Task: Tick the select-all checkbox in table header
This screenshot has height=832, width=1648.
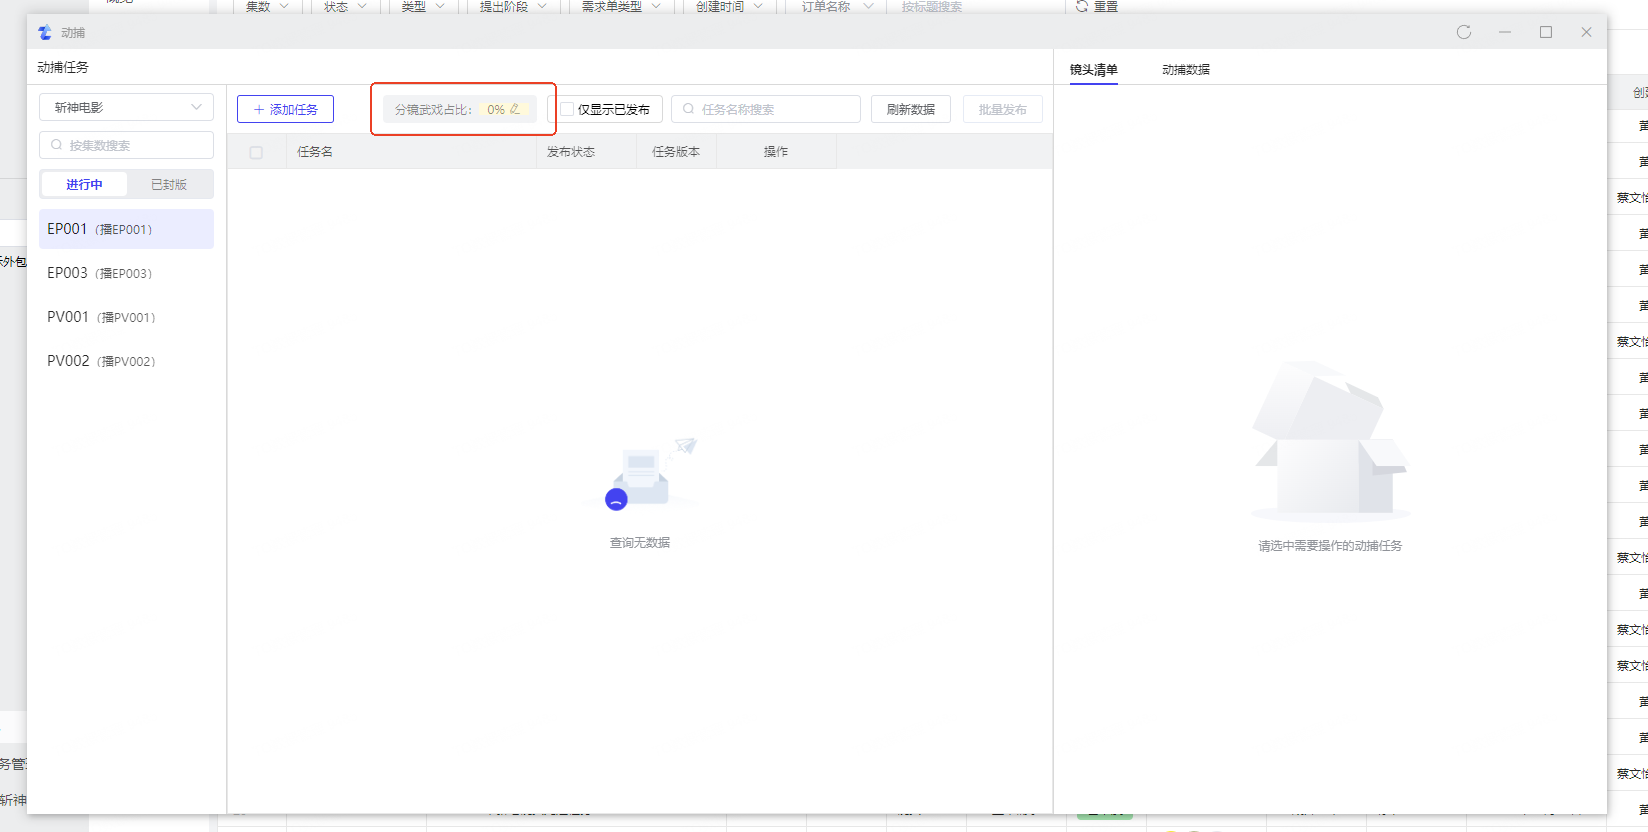Action: (256, 152)
